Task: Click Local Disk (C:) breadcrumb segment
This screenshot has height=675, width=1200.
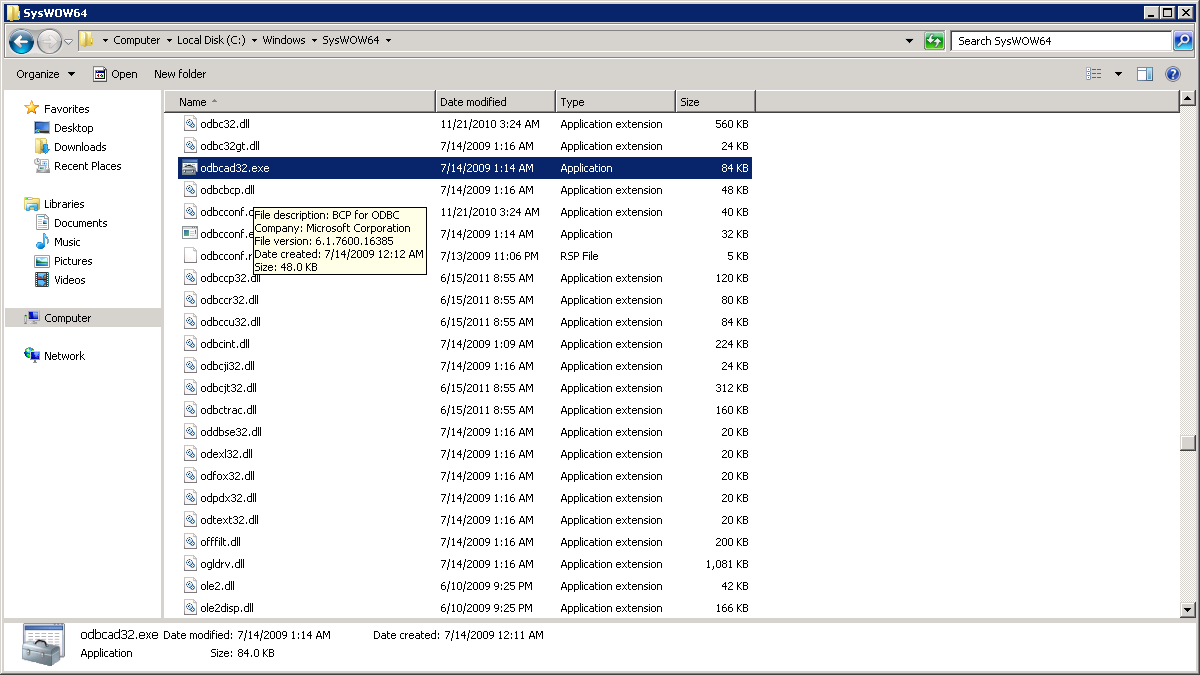Action: pyautogui.click(x=211, y=41)
